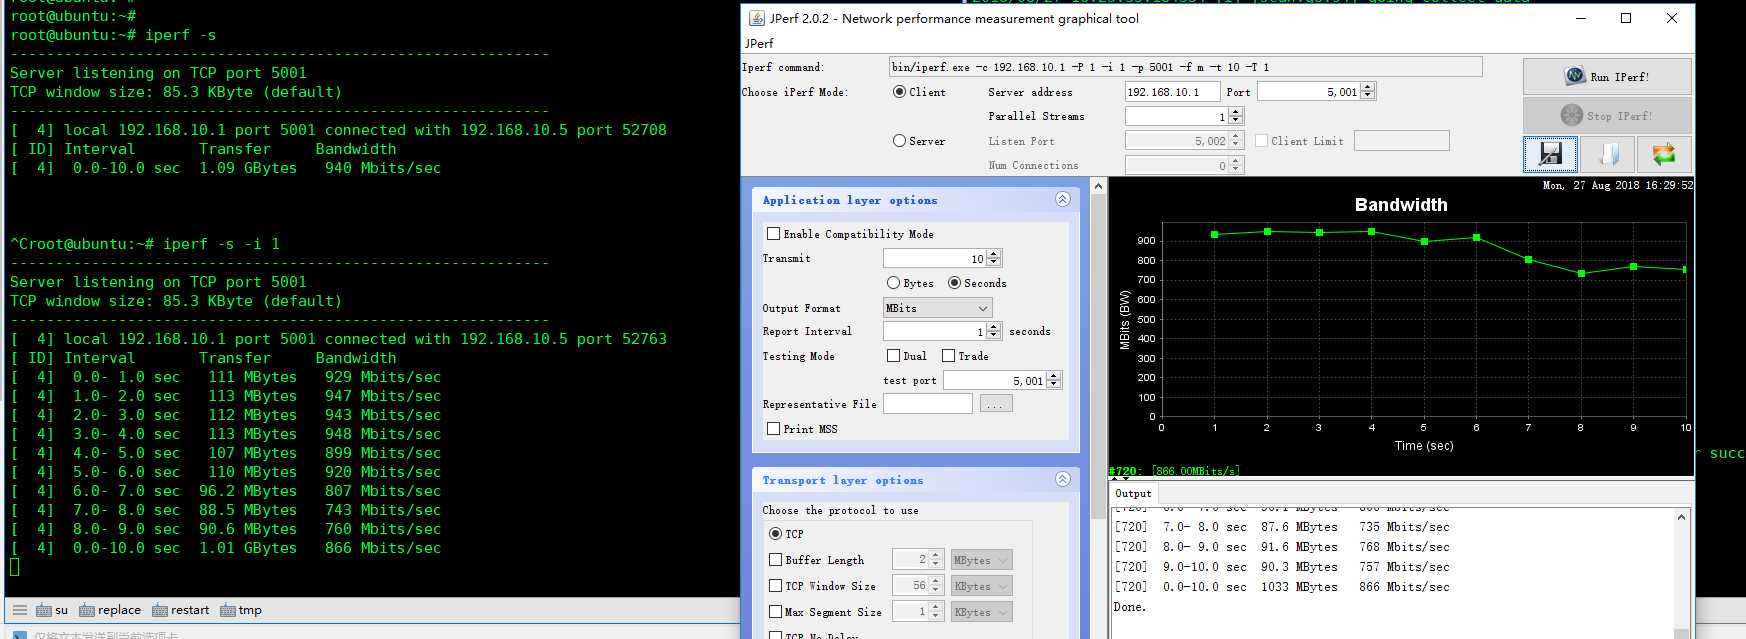
Task: Switch to the Output tab
Action: (1133, 493)
